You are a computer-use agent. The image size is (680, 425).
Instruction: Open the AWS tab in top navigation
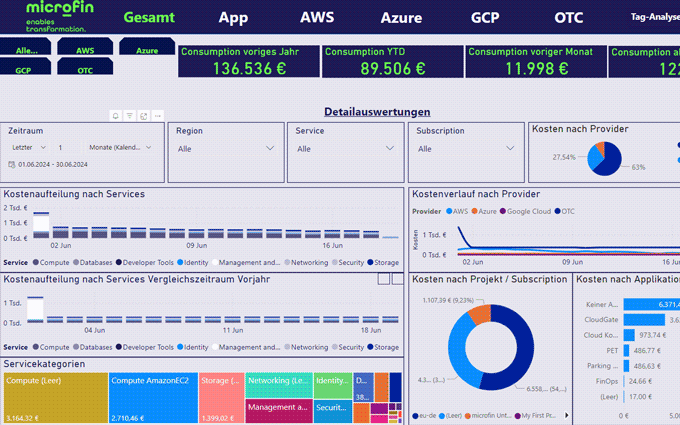click(x=317, y=17)
